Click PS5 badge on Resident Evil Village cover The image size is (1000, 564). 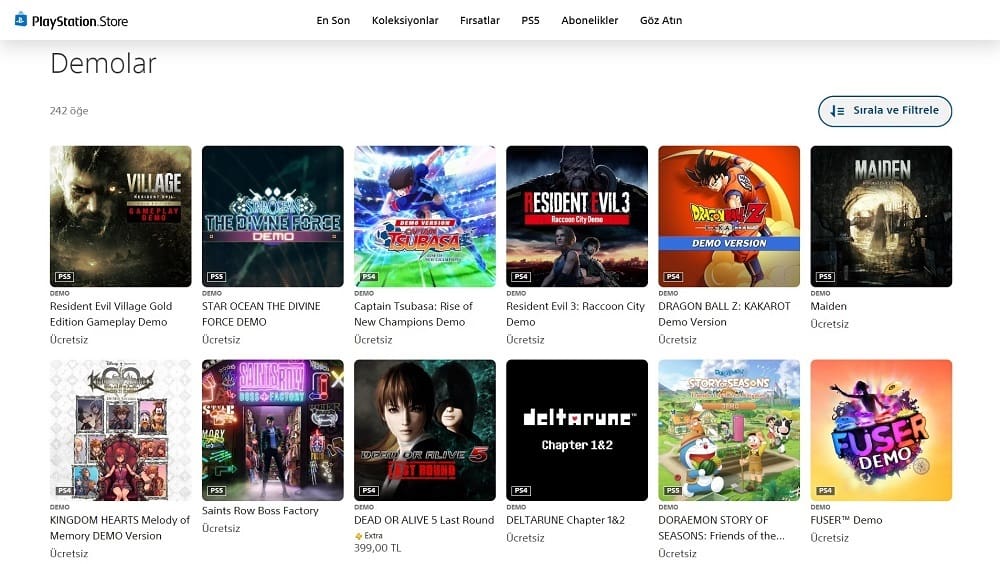[64, 276]
